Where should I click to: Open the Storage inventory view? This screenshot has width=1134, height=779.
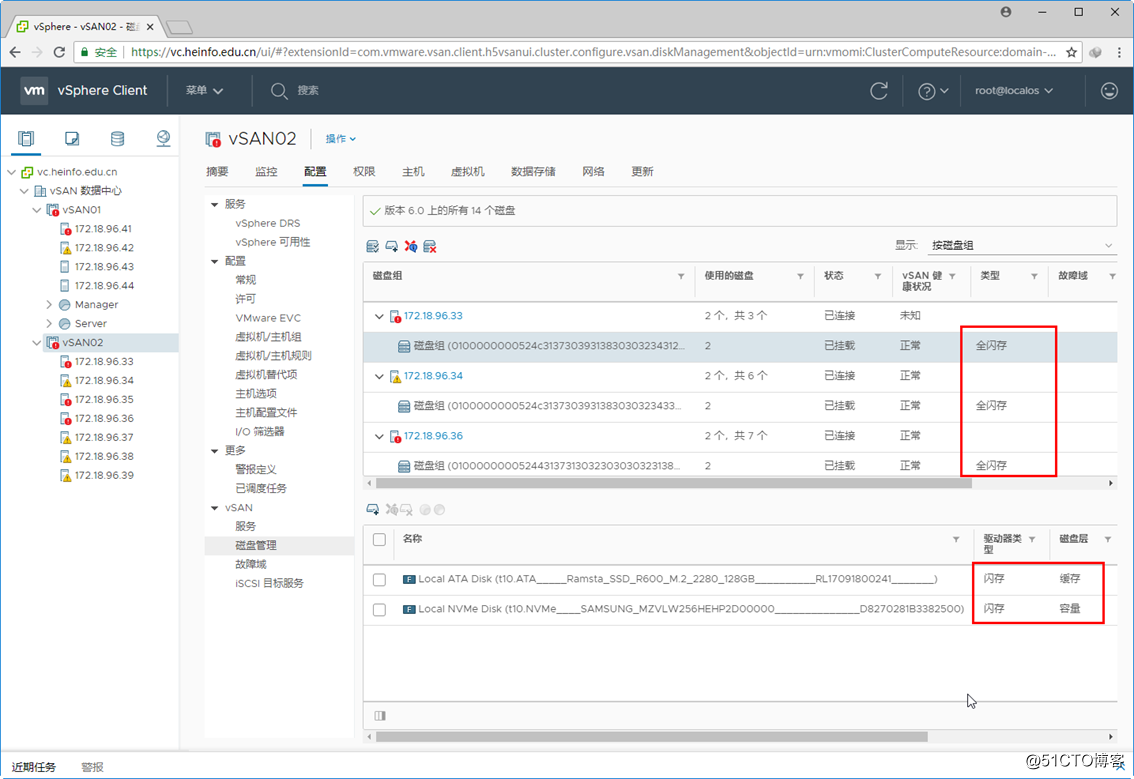[117, 138]
